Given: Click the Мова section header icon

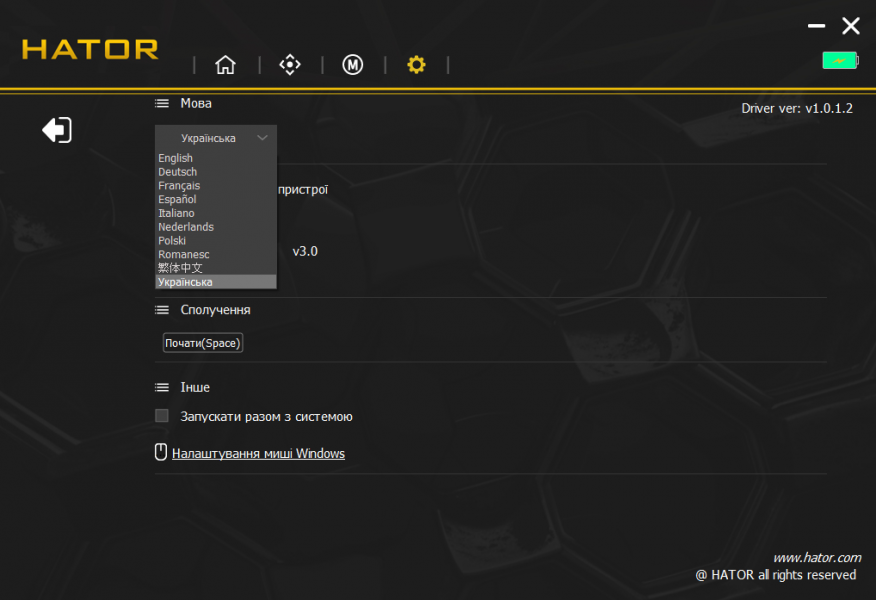Looking at the screenshot, I should pyautogui.click(x=162, y=103).
